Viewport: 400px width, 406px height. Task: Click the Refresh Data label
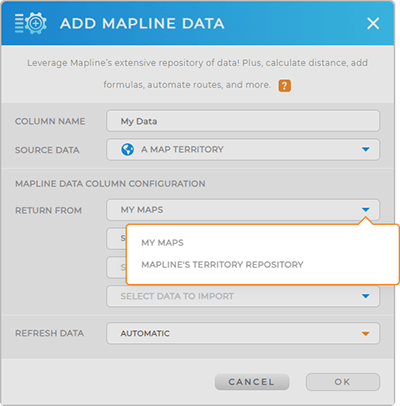coord(49,333)
